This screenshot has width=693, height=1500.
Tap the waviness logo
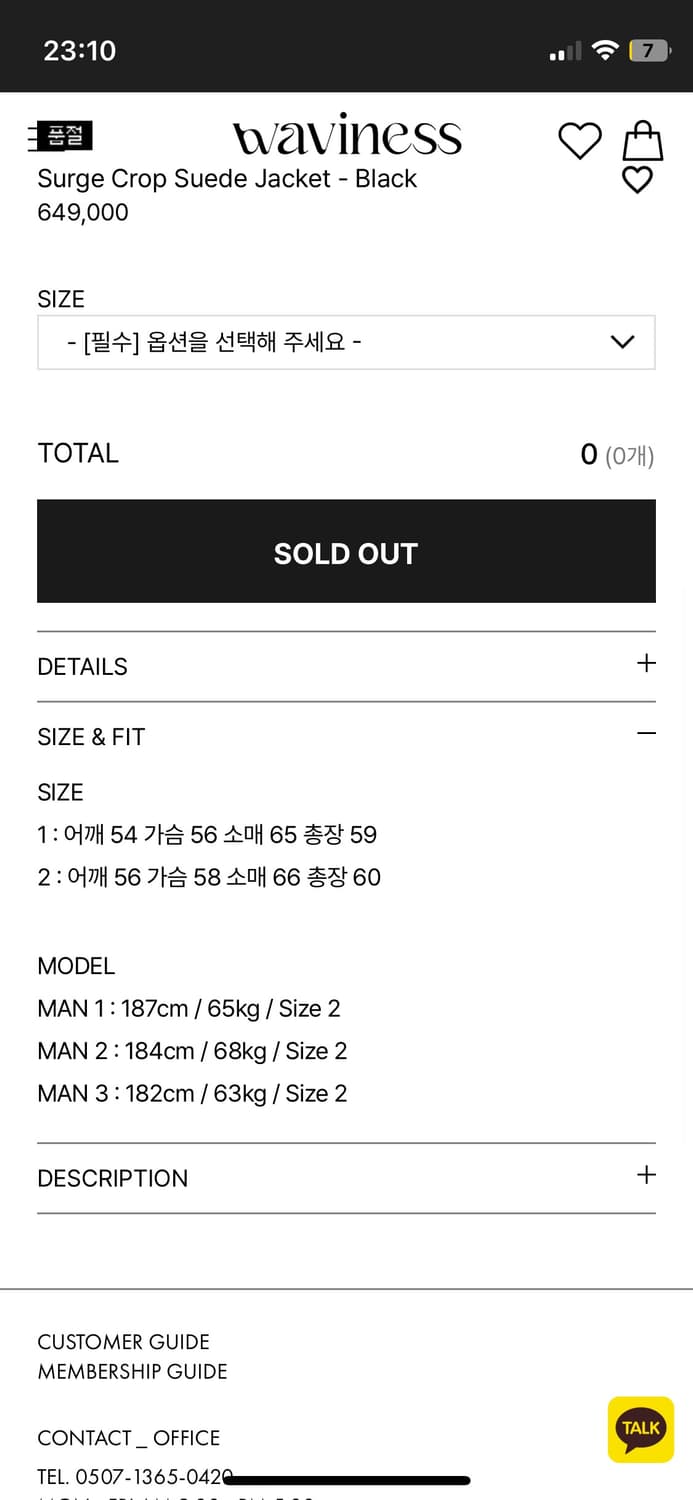346,138
